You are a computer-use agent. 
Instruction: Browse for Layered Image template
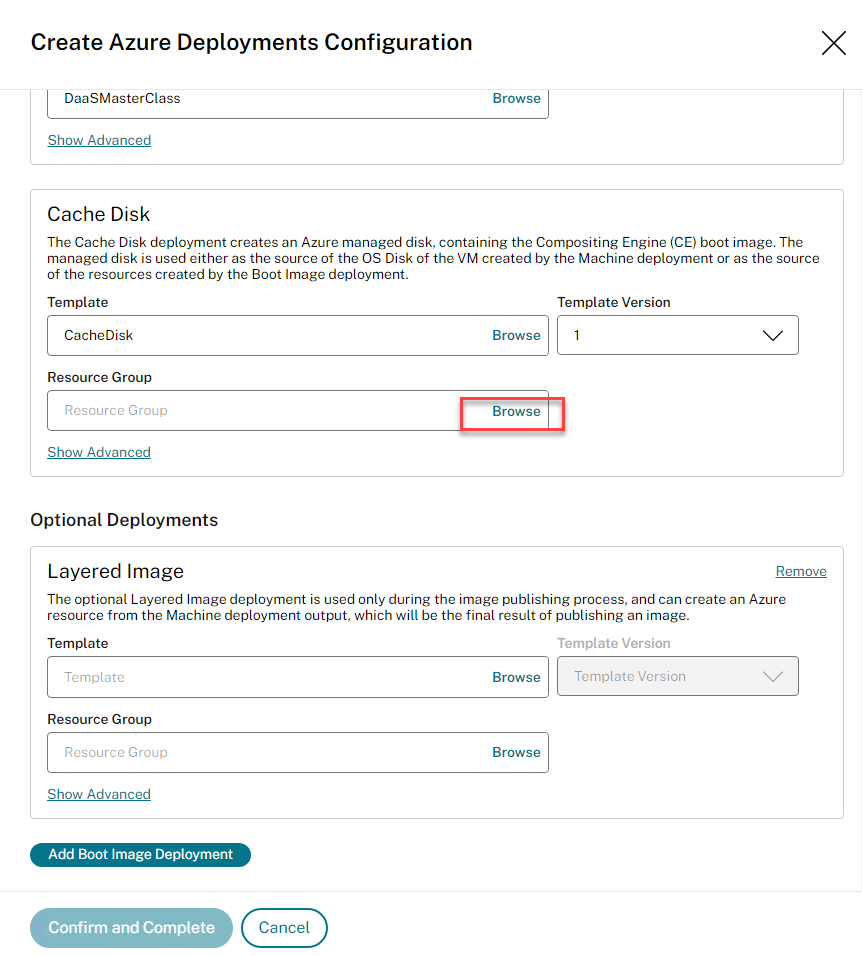516,677
